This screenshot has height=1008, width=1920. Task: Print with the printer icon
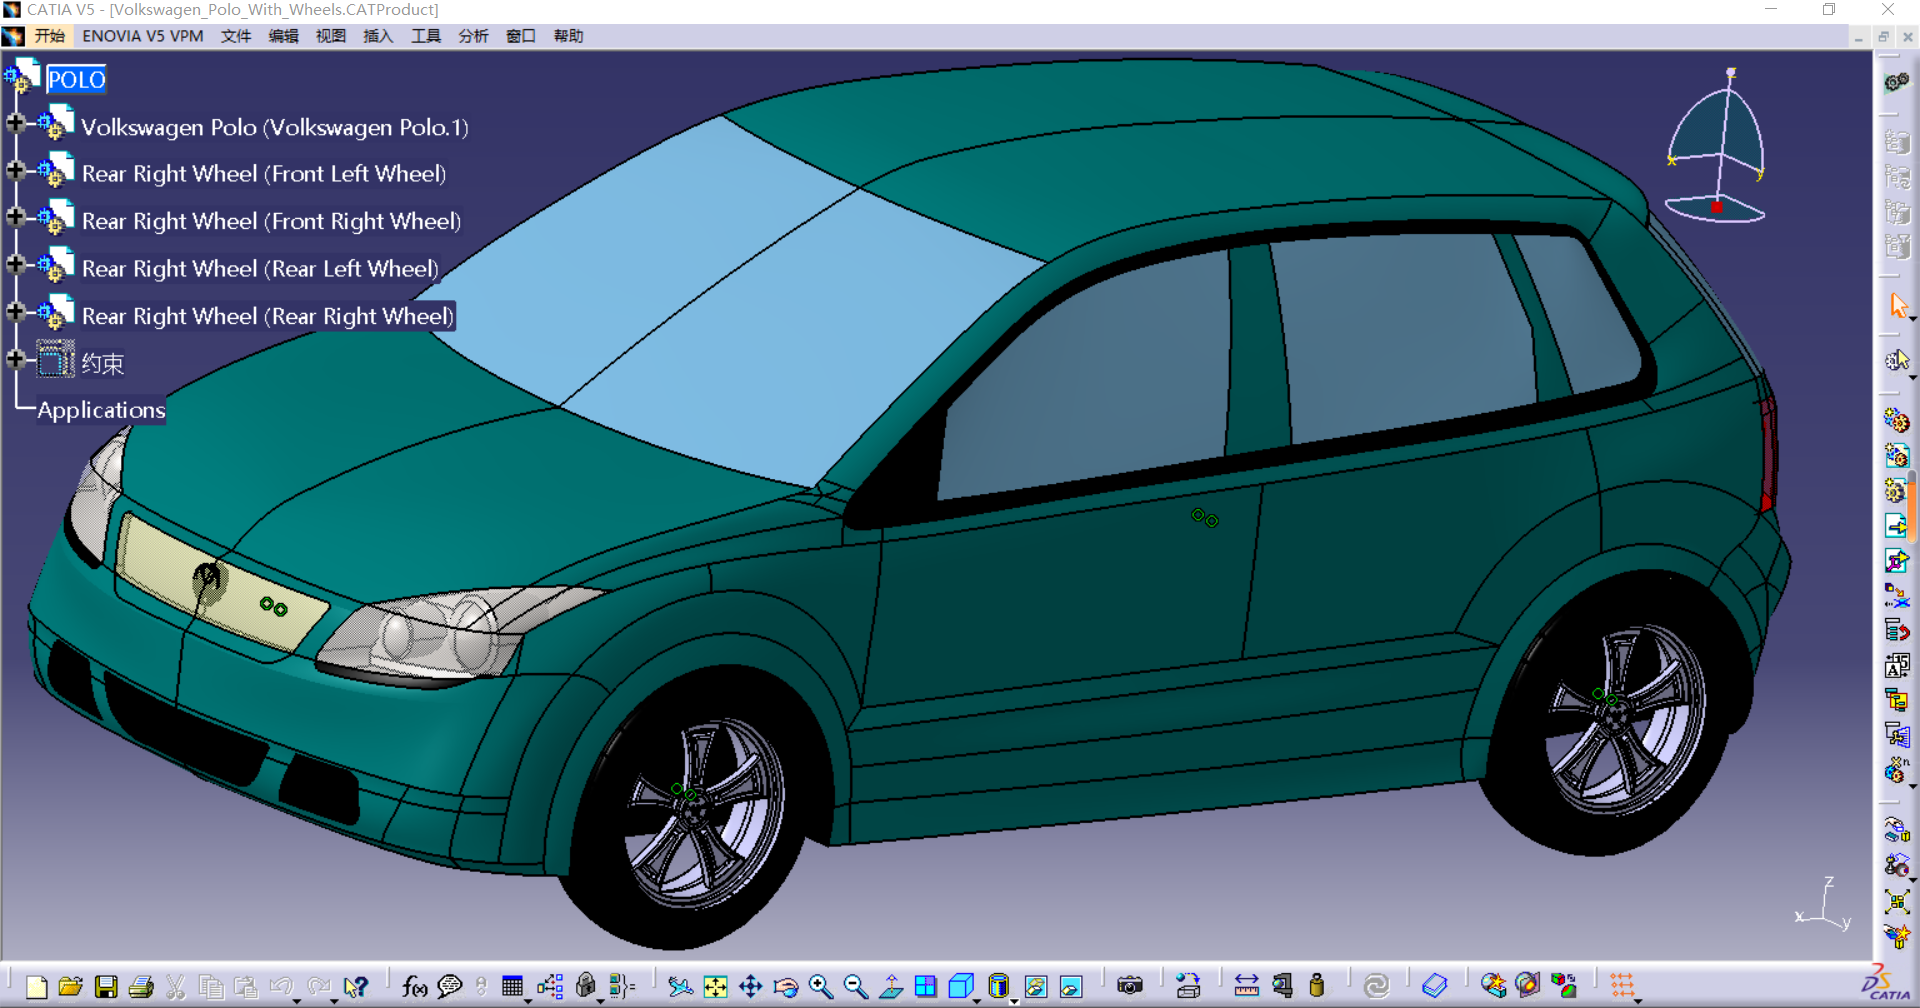click(141, 987)
